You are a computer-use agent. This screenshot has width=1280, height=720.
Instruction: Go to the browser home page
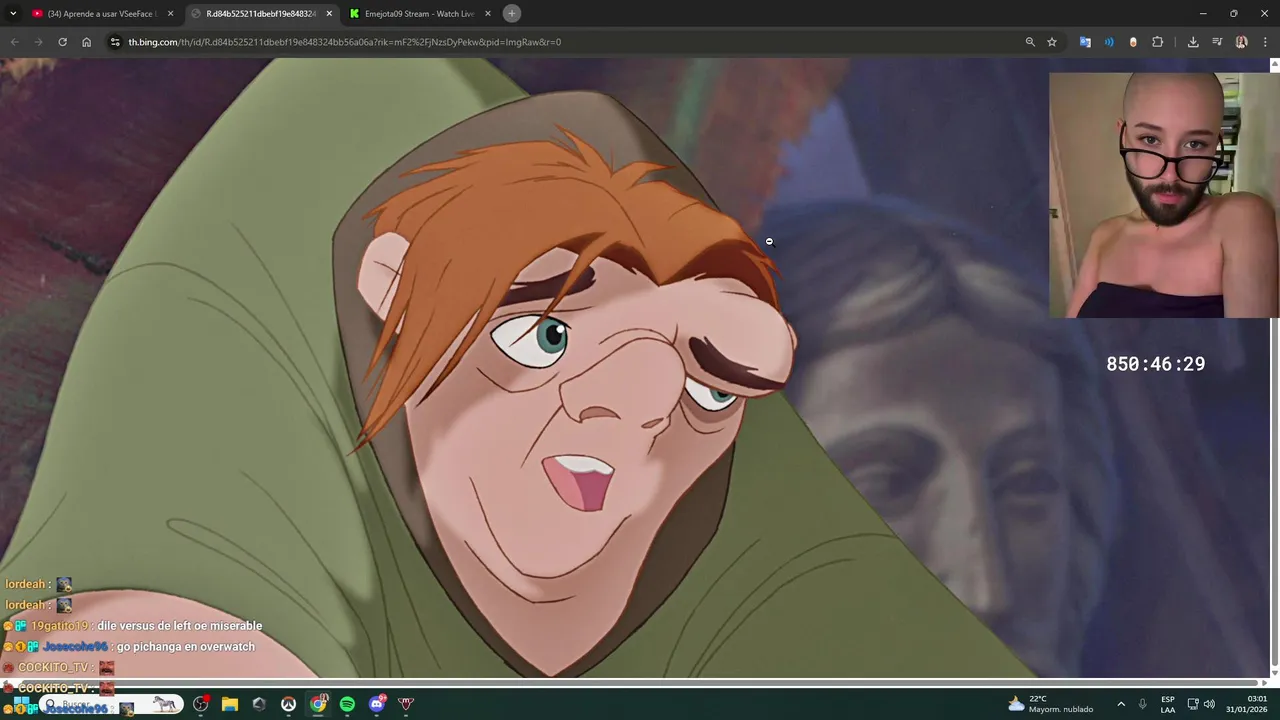87,42
